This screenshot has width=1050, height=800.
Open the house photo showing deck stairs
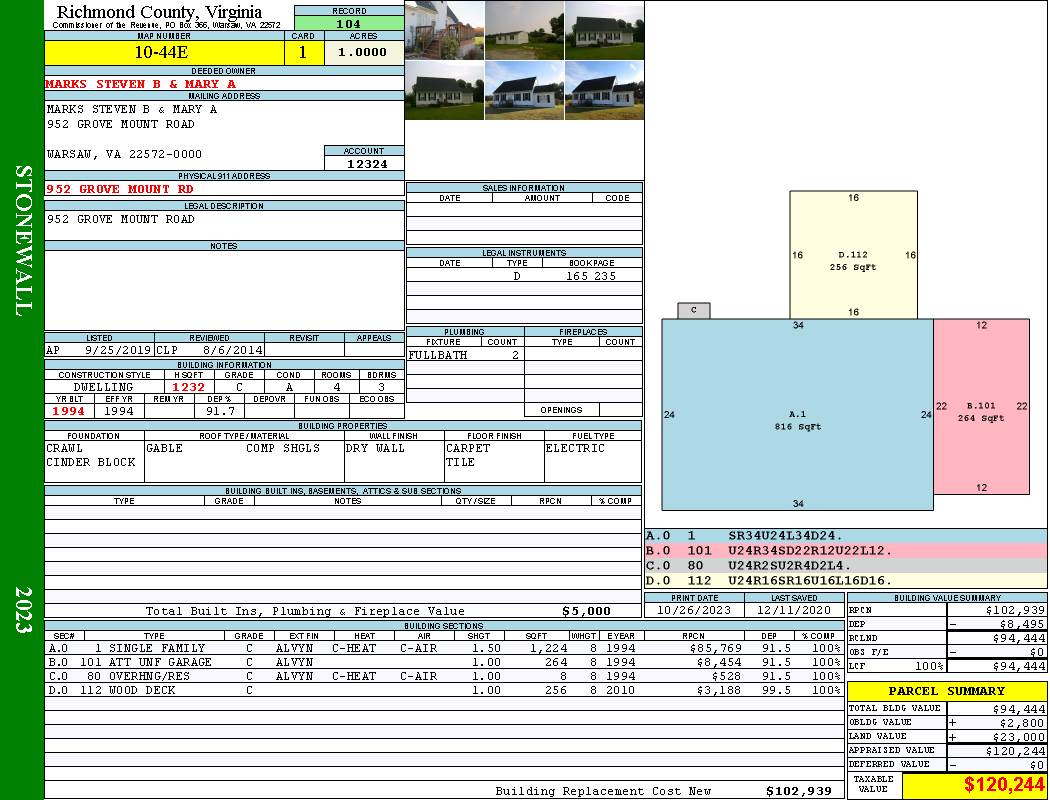(x=444, y=30)
